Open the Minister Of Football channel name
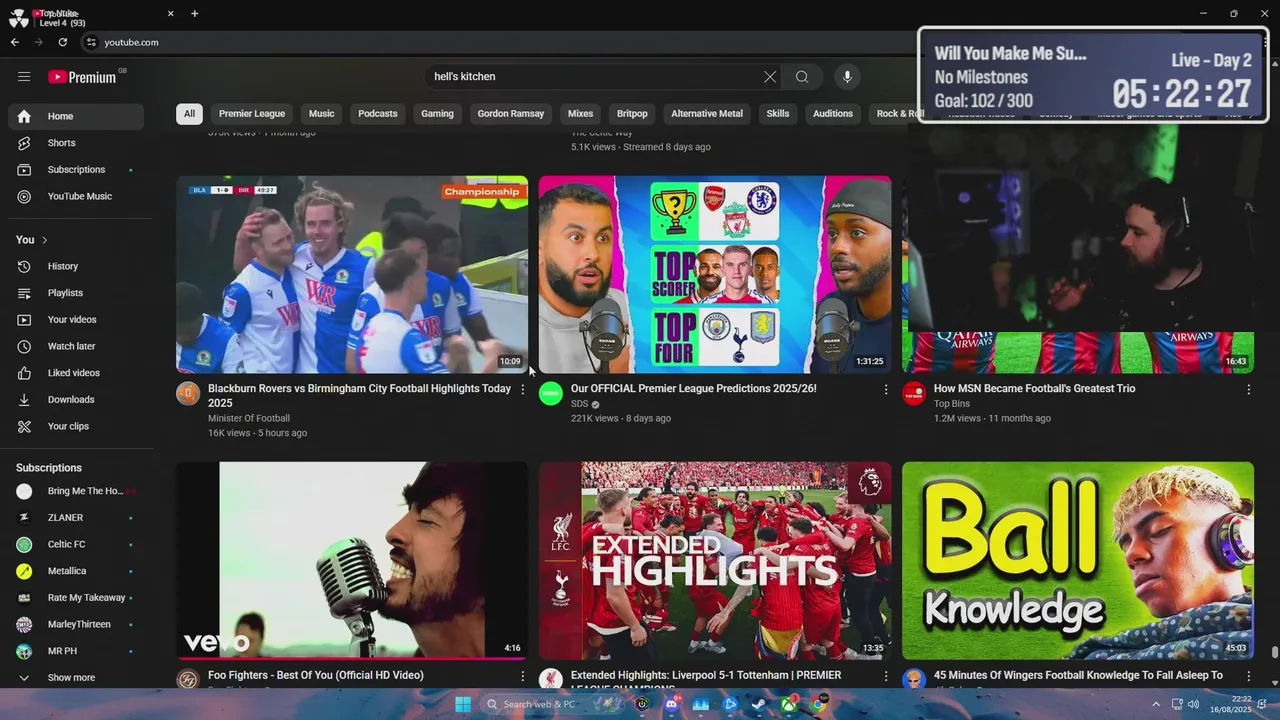This screenshot has height=720, width=1280. click(249, 419)
